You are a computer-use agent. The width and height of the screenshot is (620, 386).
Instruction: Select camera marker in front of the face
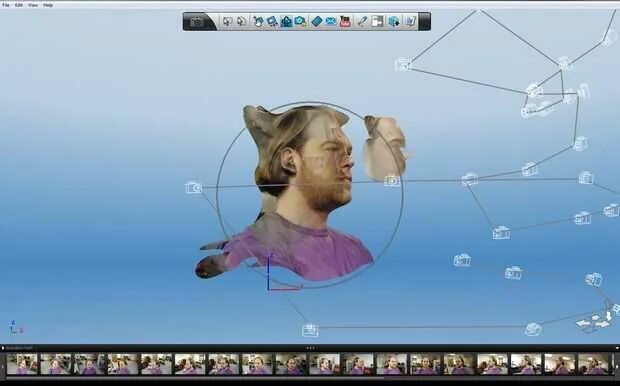pos(392,181)
